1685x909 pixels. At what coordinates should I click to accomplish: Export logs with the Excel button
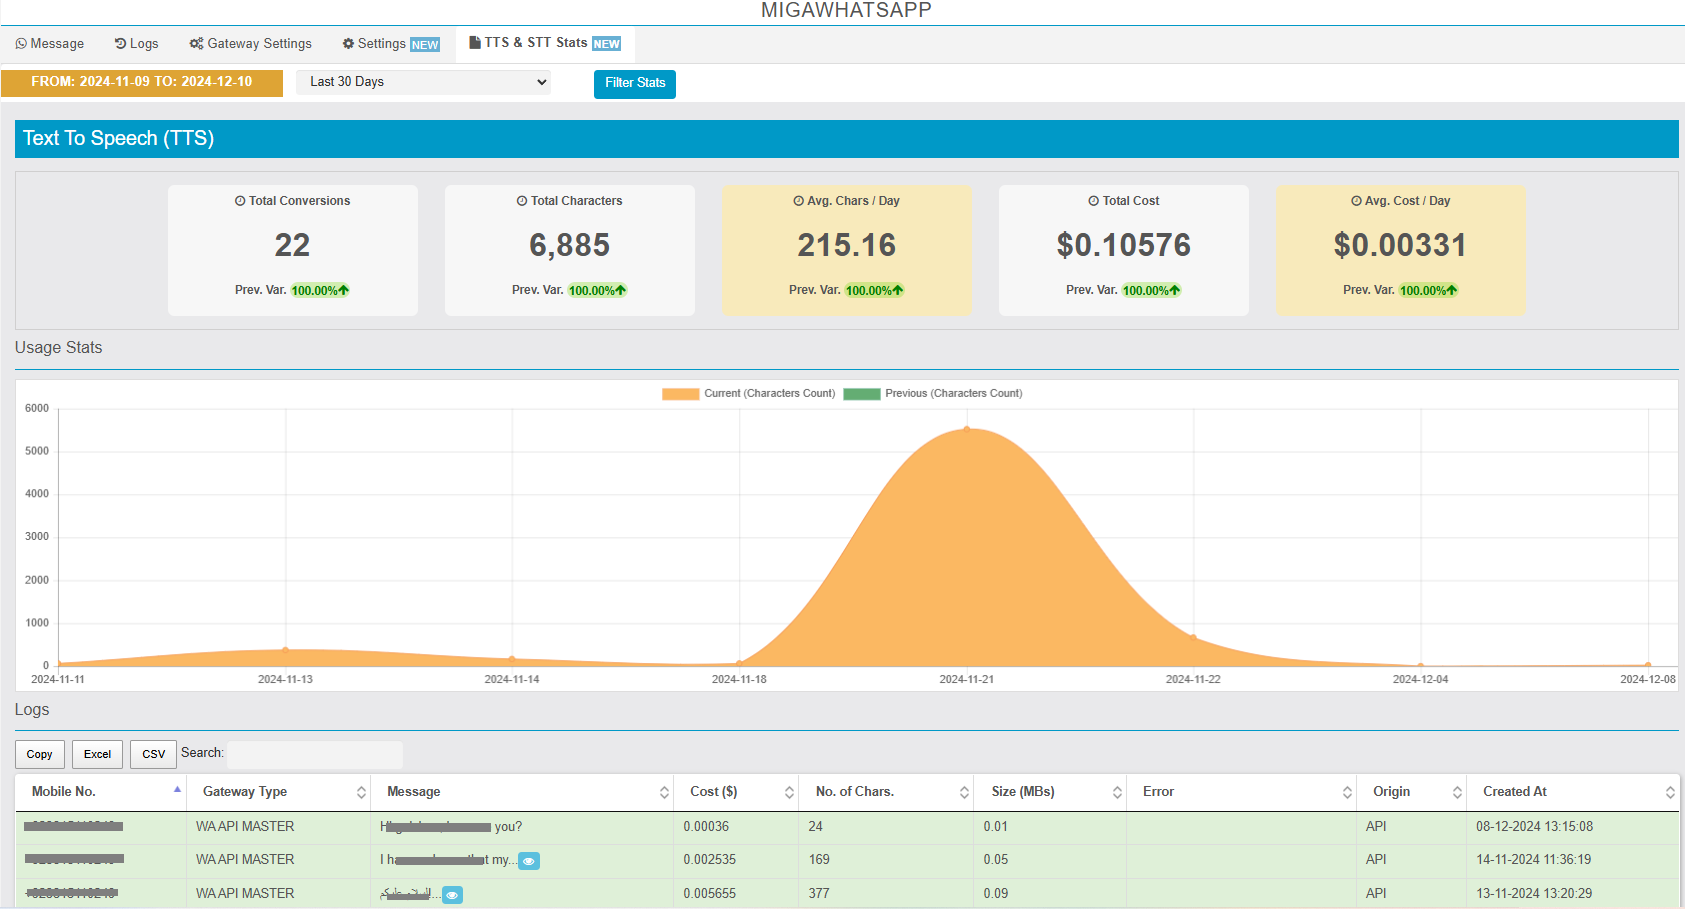pyautogui.click(x=97, y=754)
